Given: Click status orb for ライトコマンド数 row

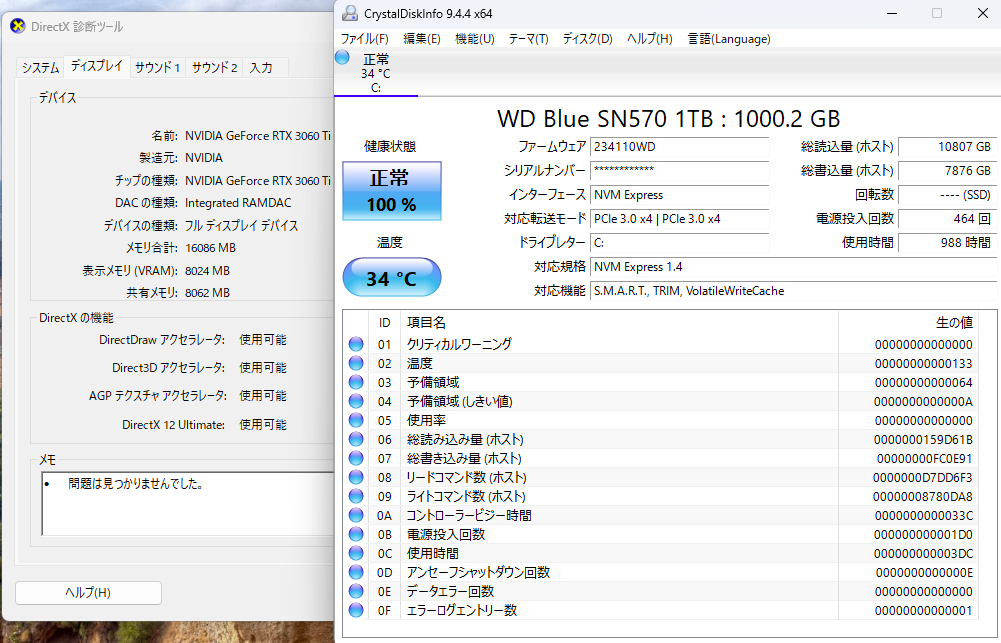Looking at the screenshot, I should [356, 496].
